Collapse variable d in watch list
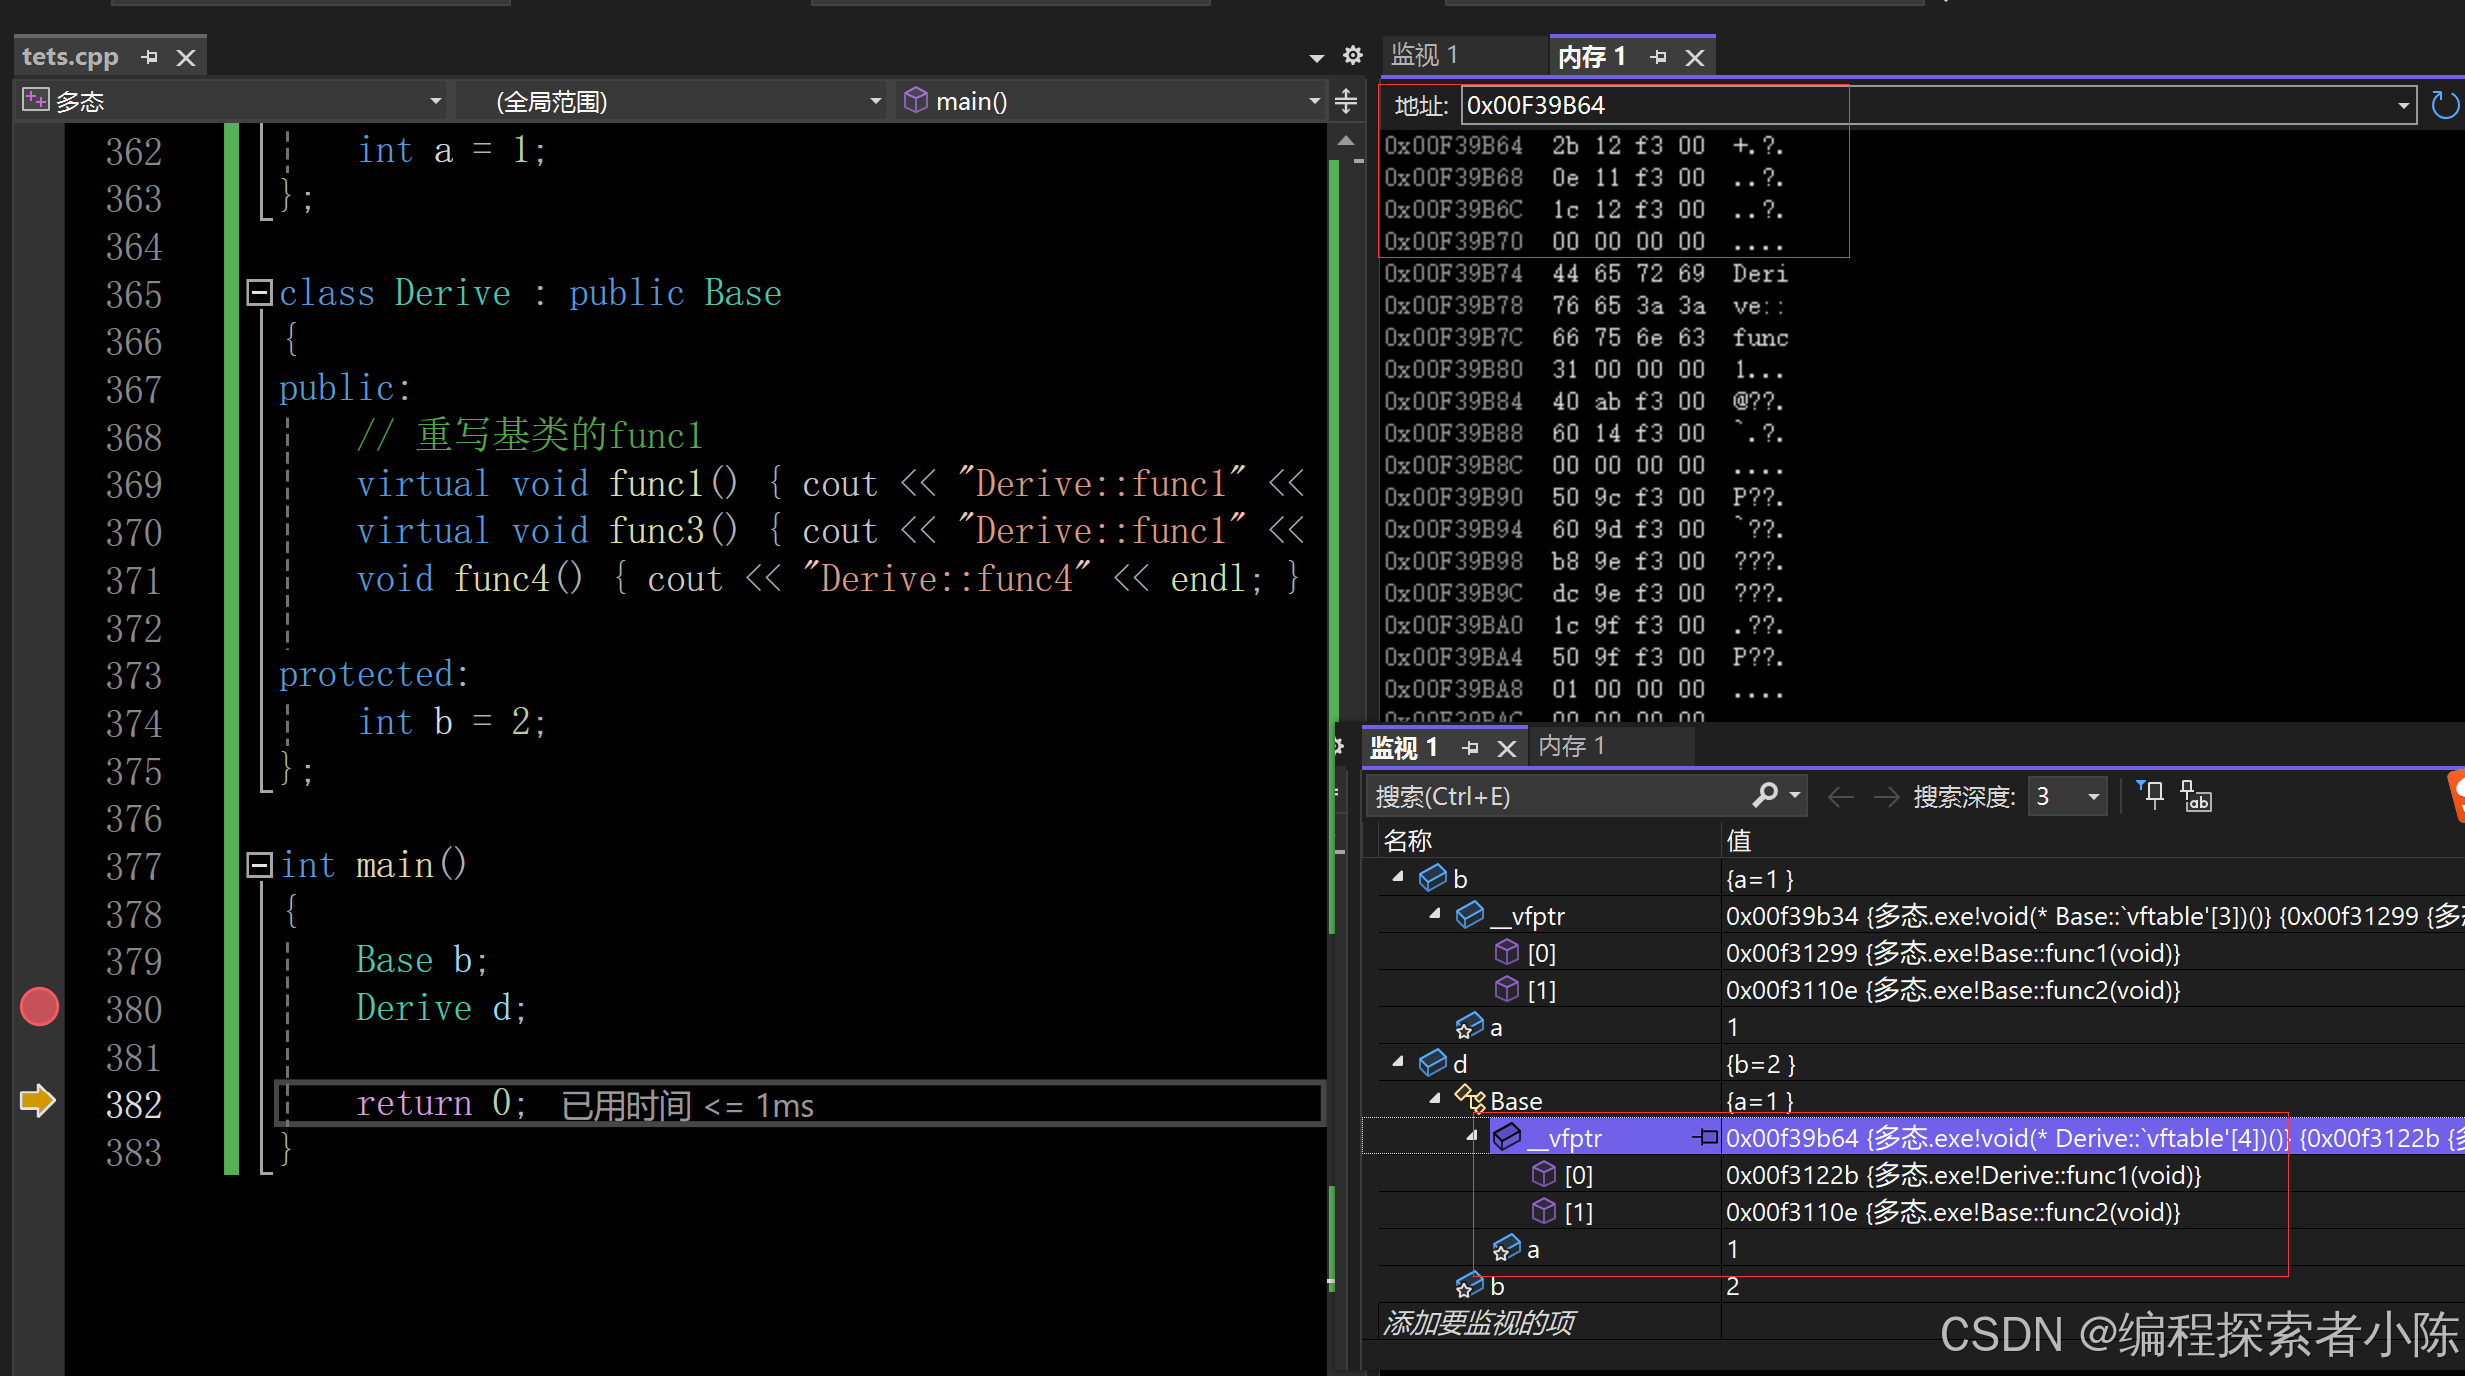The image size is (2465, 1376). coord(1398,1062)
